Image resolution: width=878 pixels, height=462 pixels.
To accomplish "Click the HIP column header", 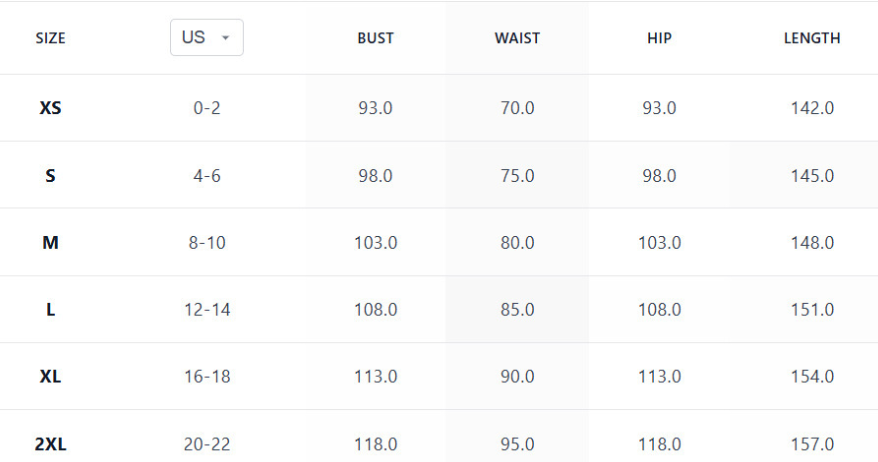I will (659, 39).
